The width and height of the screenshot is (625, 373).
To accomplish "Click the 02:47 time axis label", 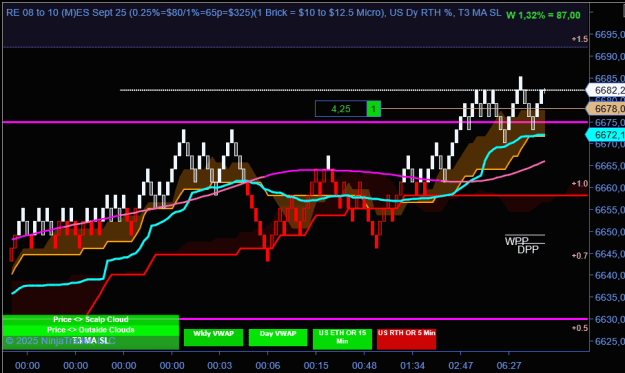I will point(461,365).
